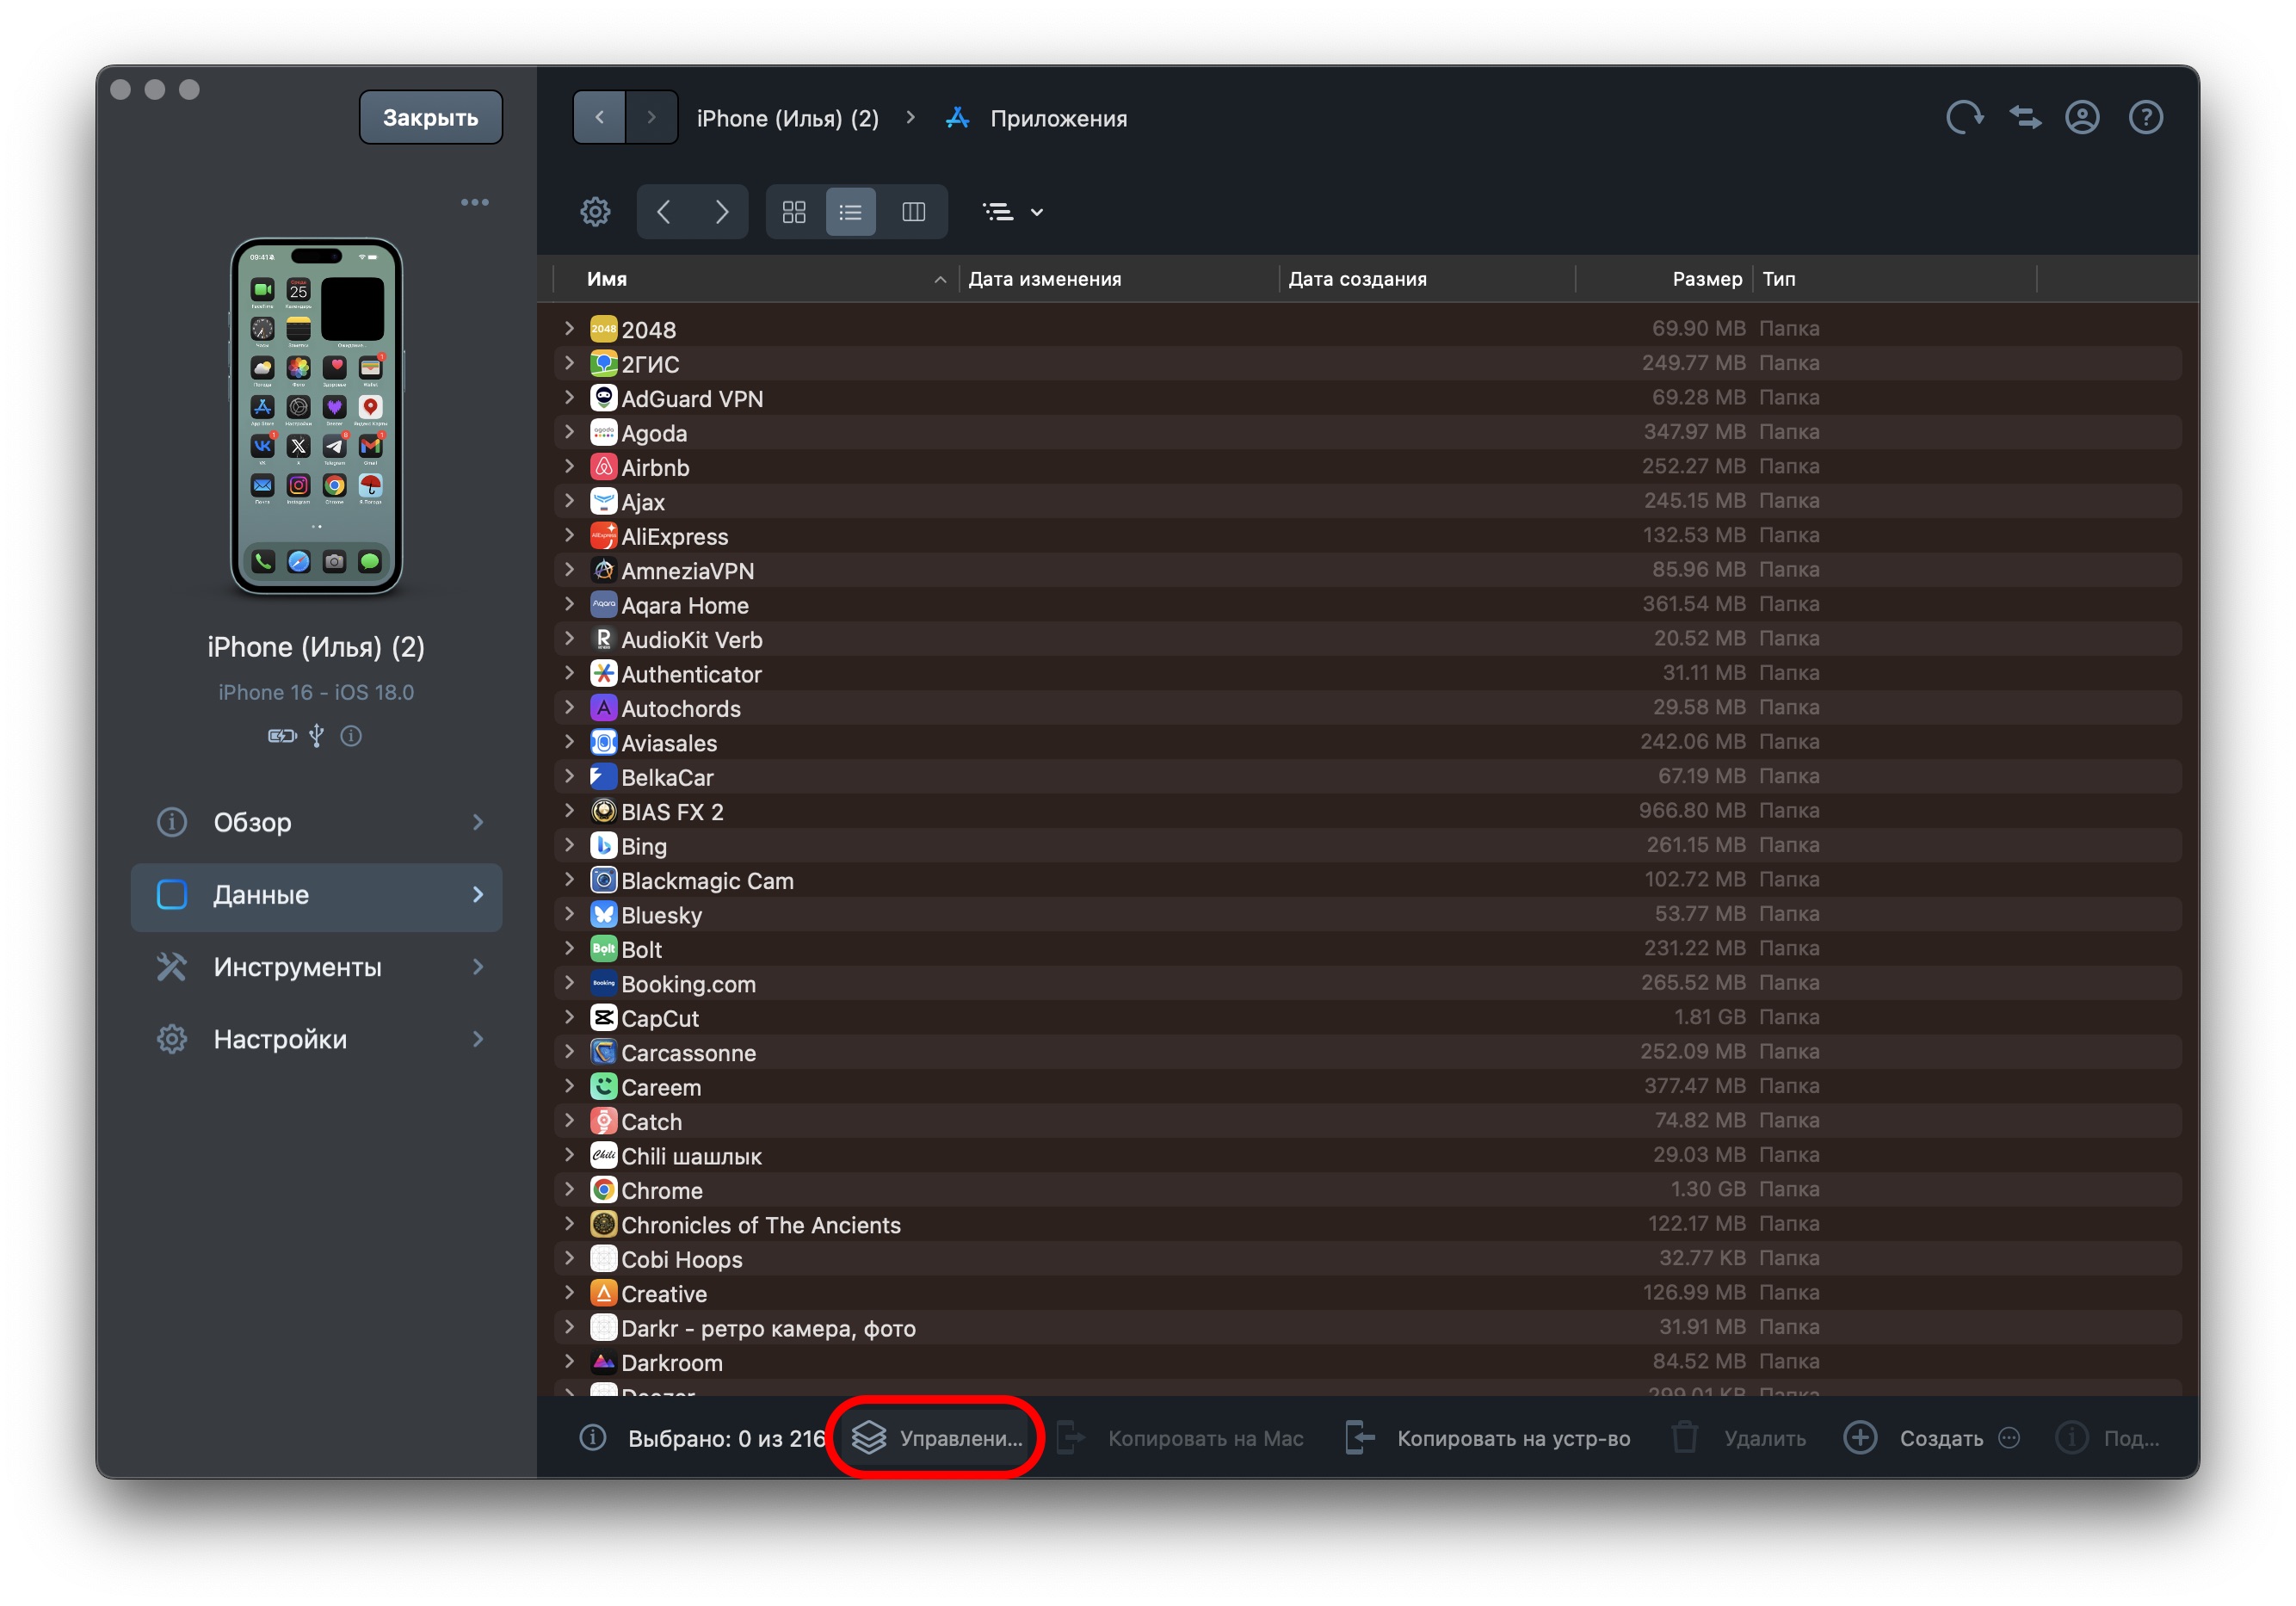Screen dimensions: 2296x1606
Task: Switch to list view
Action: click(851, 212)
